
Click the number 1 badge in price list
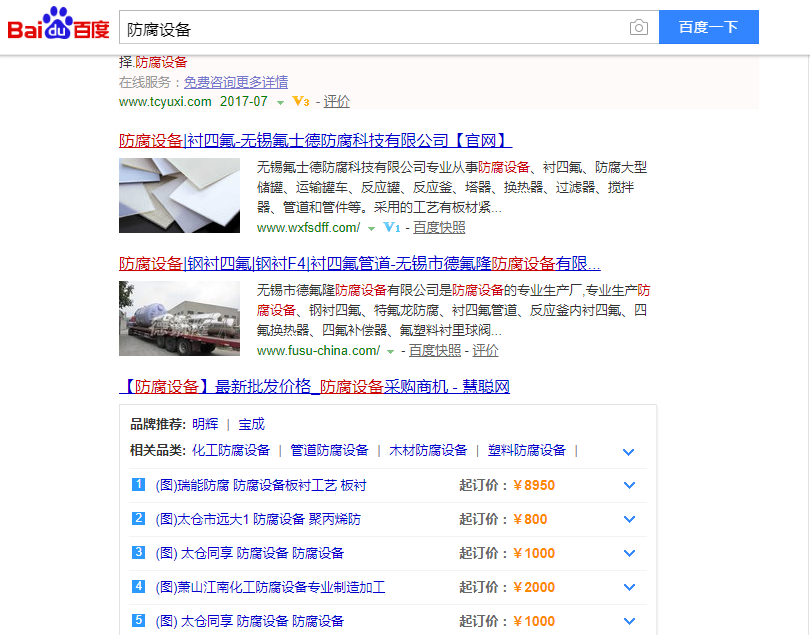pos(139,485)
